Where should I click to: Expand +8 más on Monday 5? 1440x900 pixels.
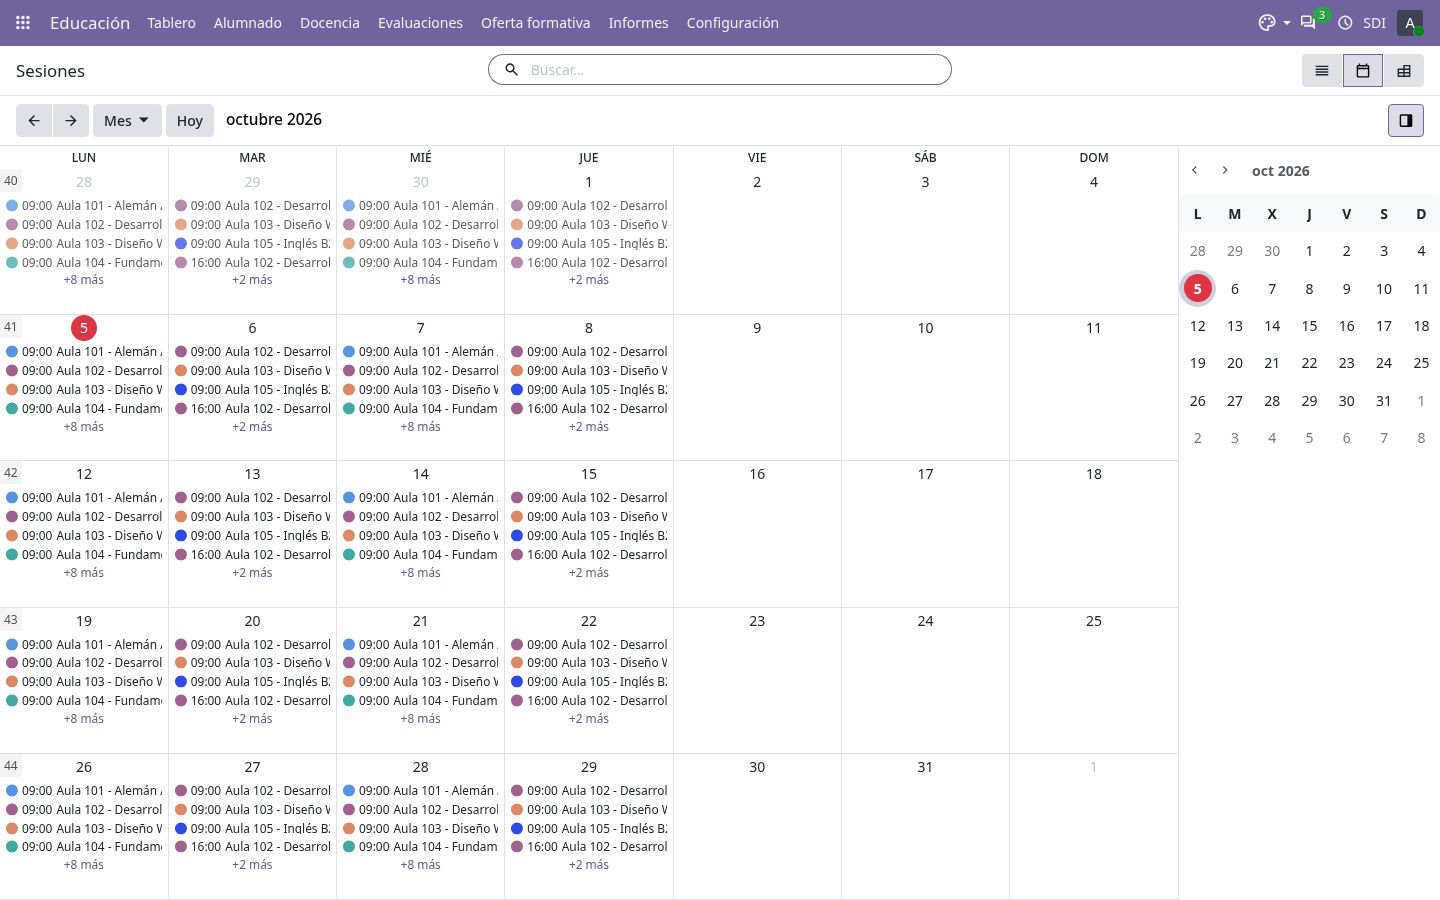[x=84, y=427]
